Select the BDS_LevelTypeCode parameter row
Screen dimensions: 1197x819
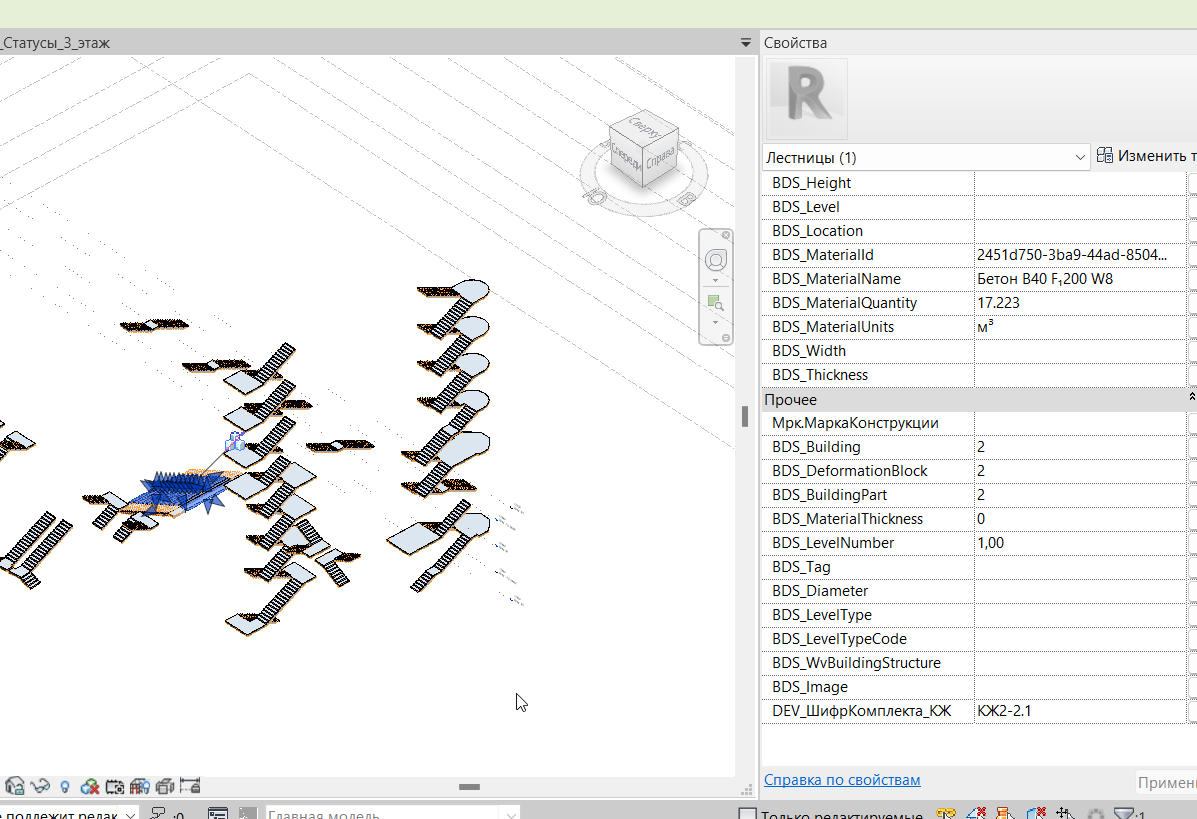[973, 638]
